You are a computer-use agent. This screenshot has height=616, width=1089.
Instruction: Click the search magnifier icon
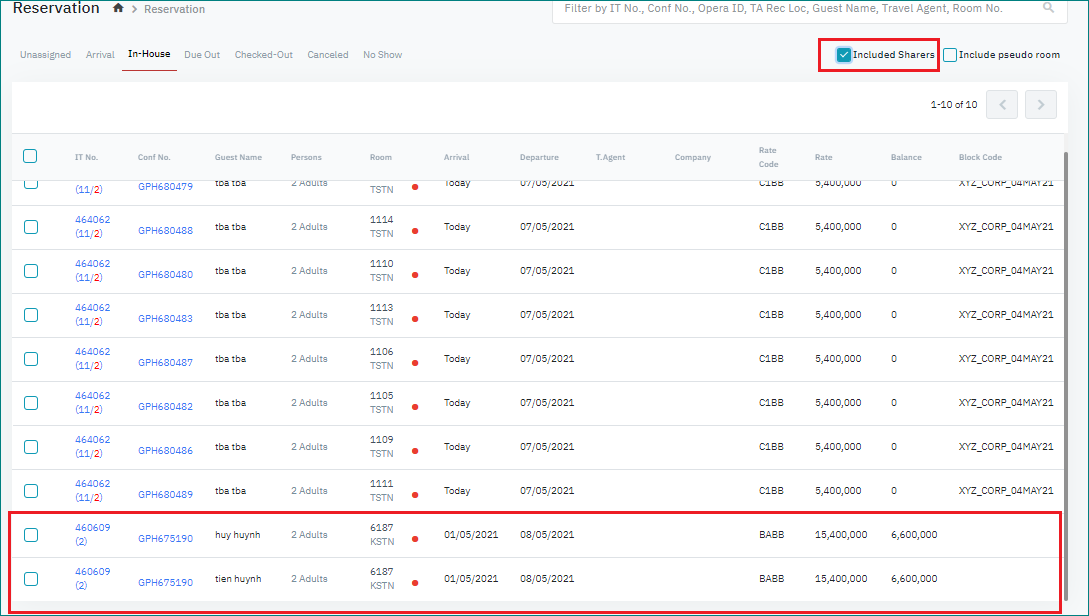click(1048, 8)
